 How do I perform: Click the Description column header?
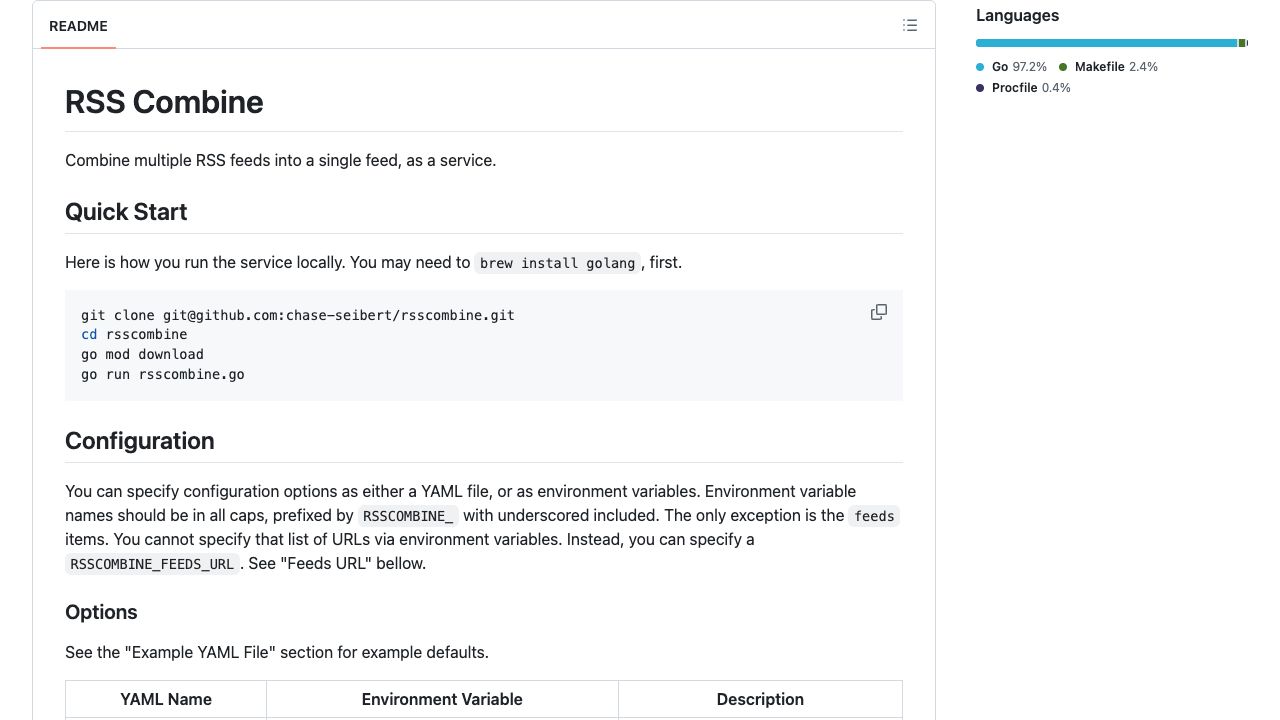click(760, 699)
